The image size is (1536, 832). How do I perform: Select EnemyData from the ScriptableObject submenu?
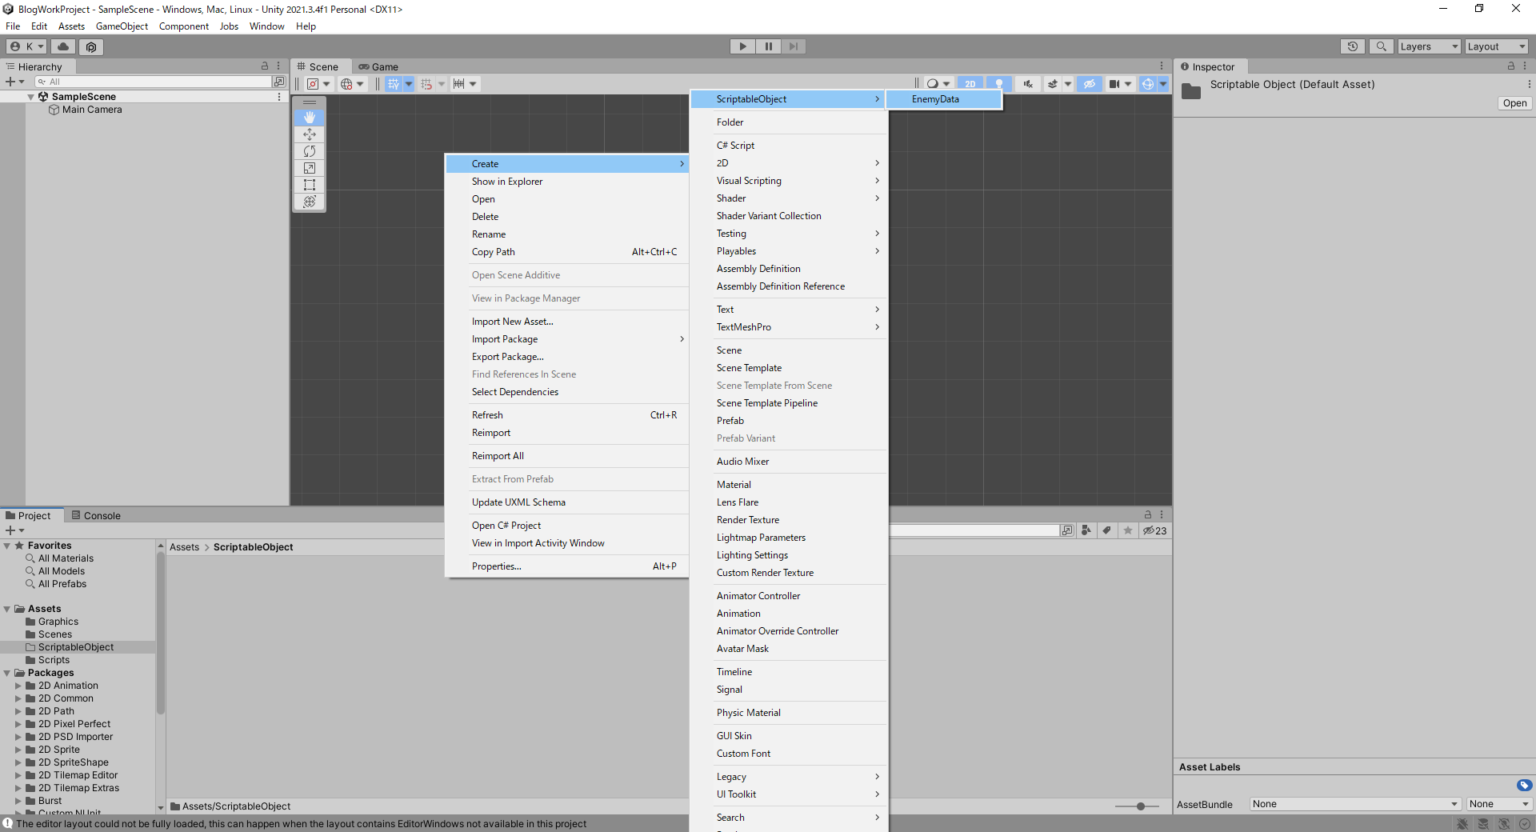tap(944, 99)
